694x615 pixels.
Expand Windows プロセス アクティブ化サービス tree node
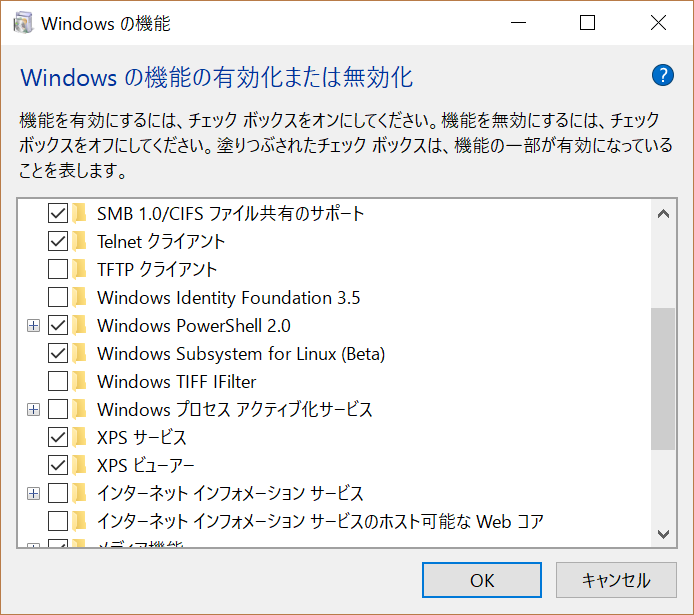click(33, 410)
